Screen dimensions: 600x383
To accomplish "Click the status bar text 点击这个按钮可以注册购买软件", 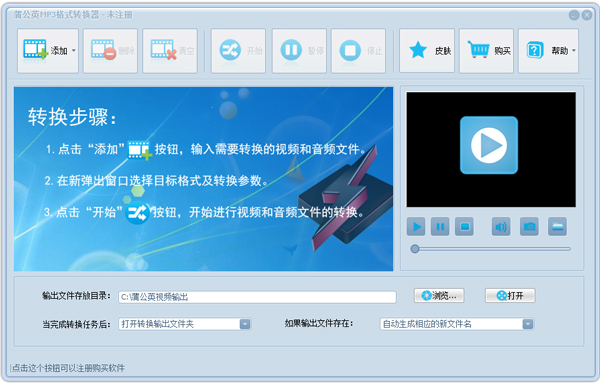I will [x=68, y=368].
